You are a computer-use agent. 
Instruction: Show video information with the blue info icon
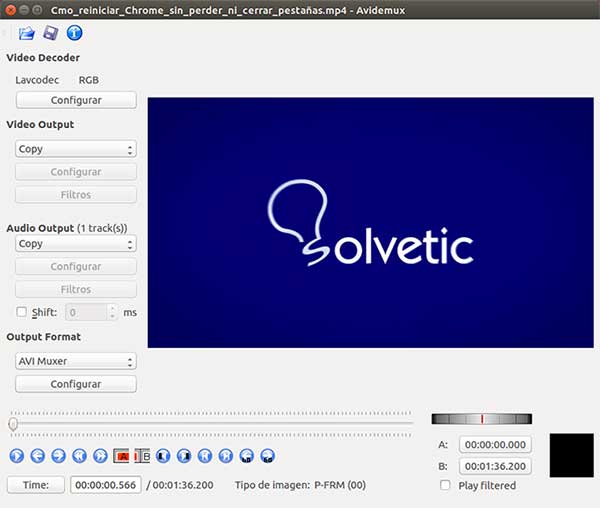coord(74,33)
